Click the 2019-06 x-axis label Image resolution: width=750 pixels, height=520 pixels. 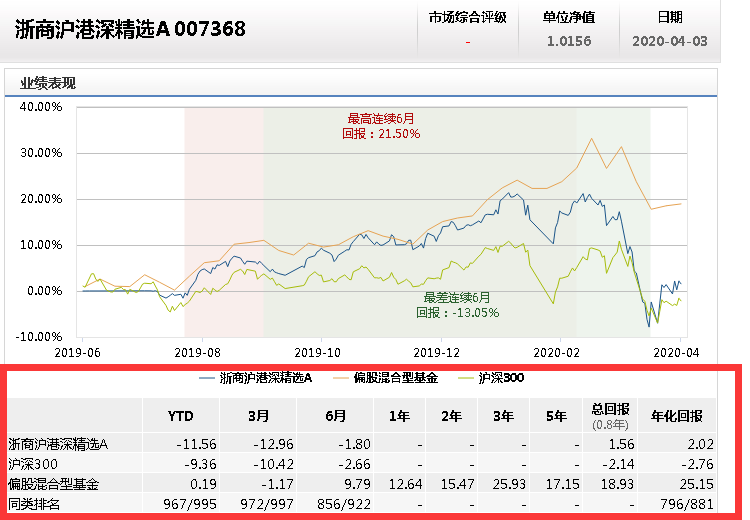tap(77, 353)
